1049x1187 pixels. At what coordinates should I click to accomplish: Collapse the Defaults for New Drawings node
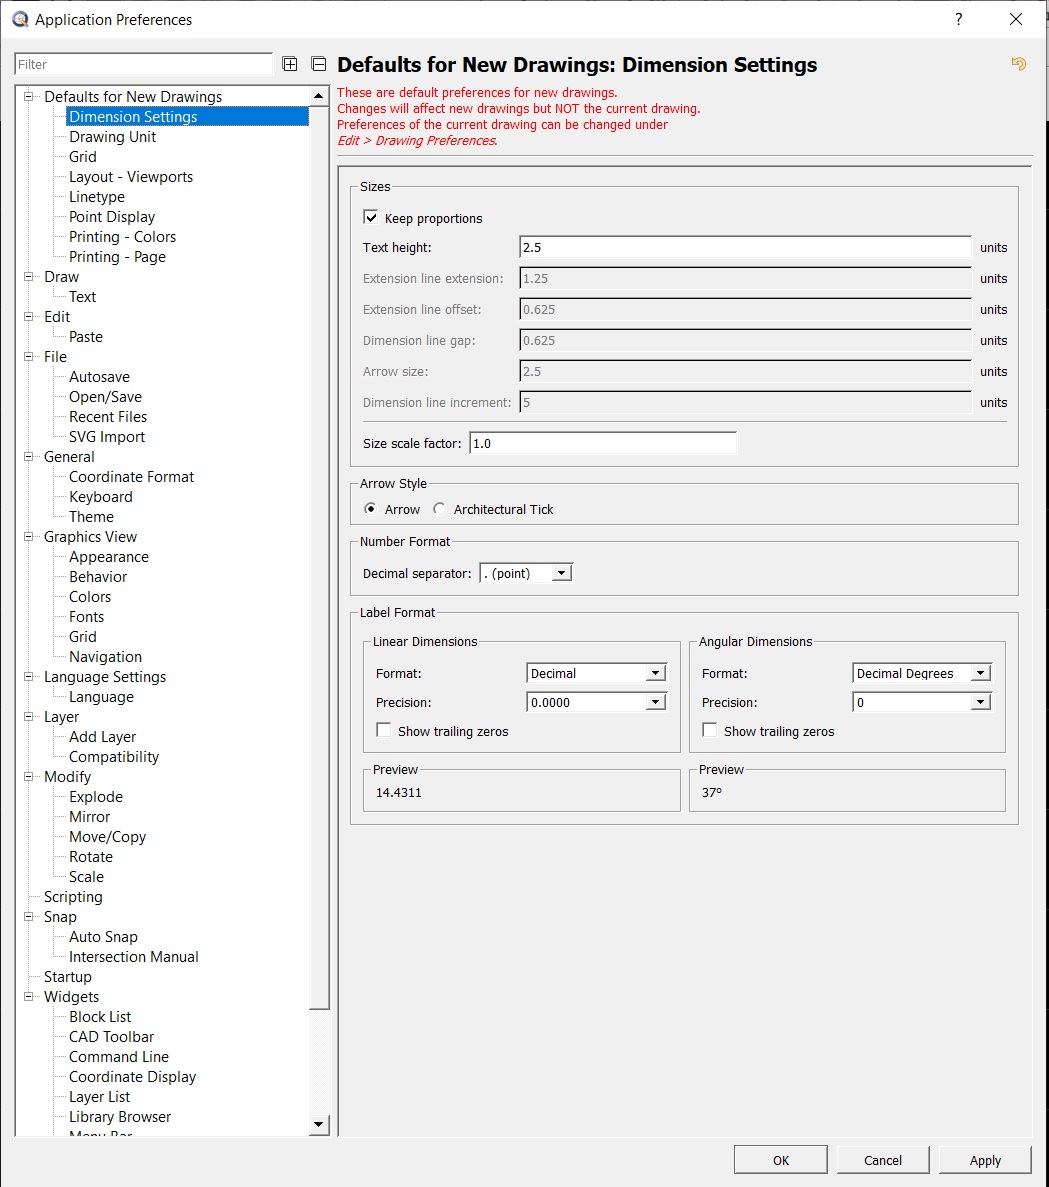tap(29, 96)
